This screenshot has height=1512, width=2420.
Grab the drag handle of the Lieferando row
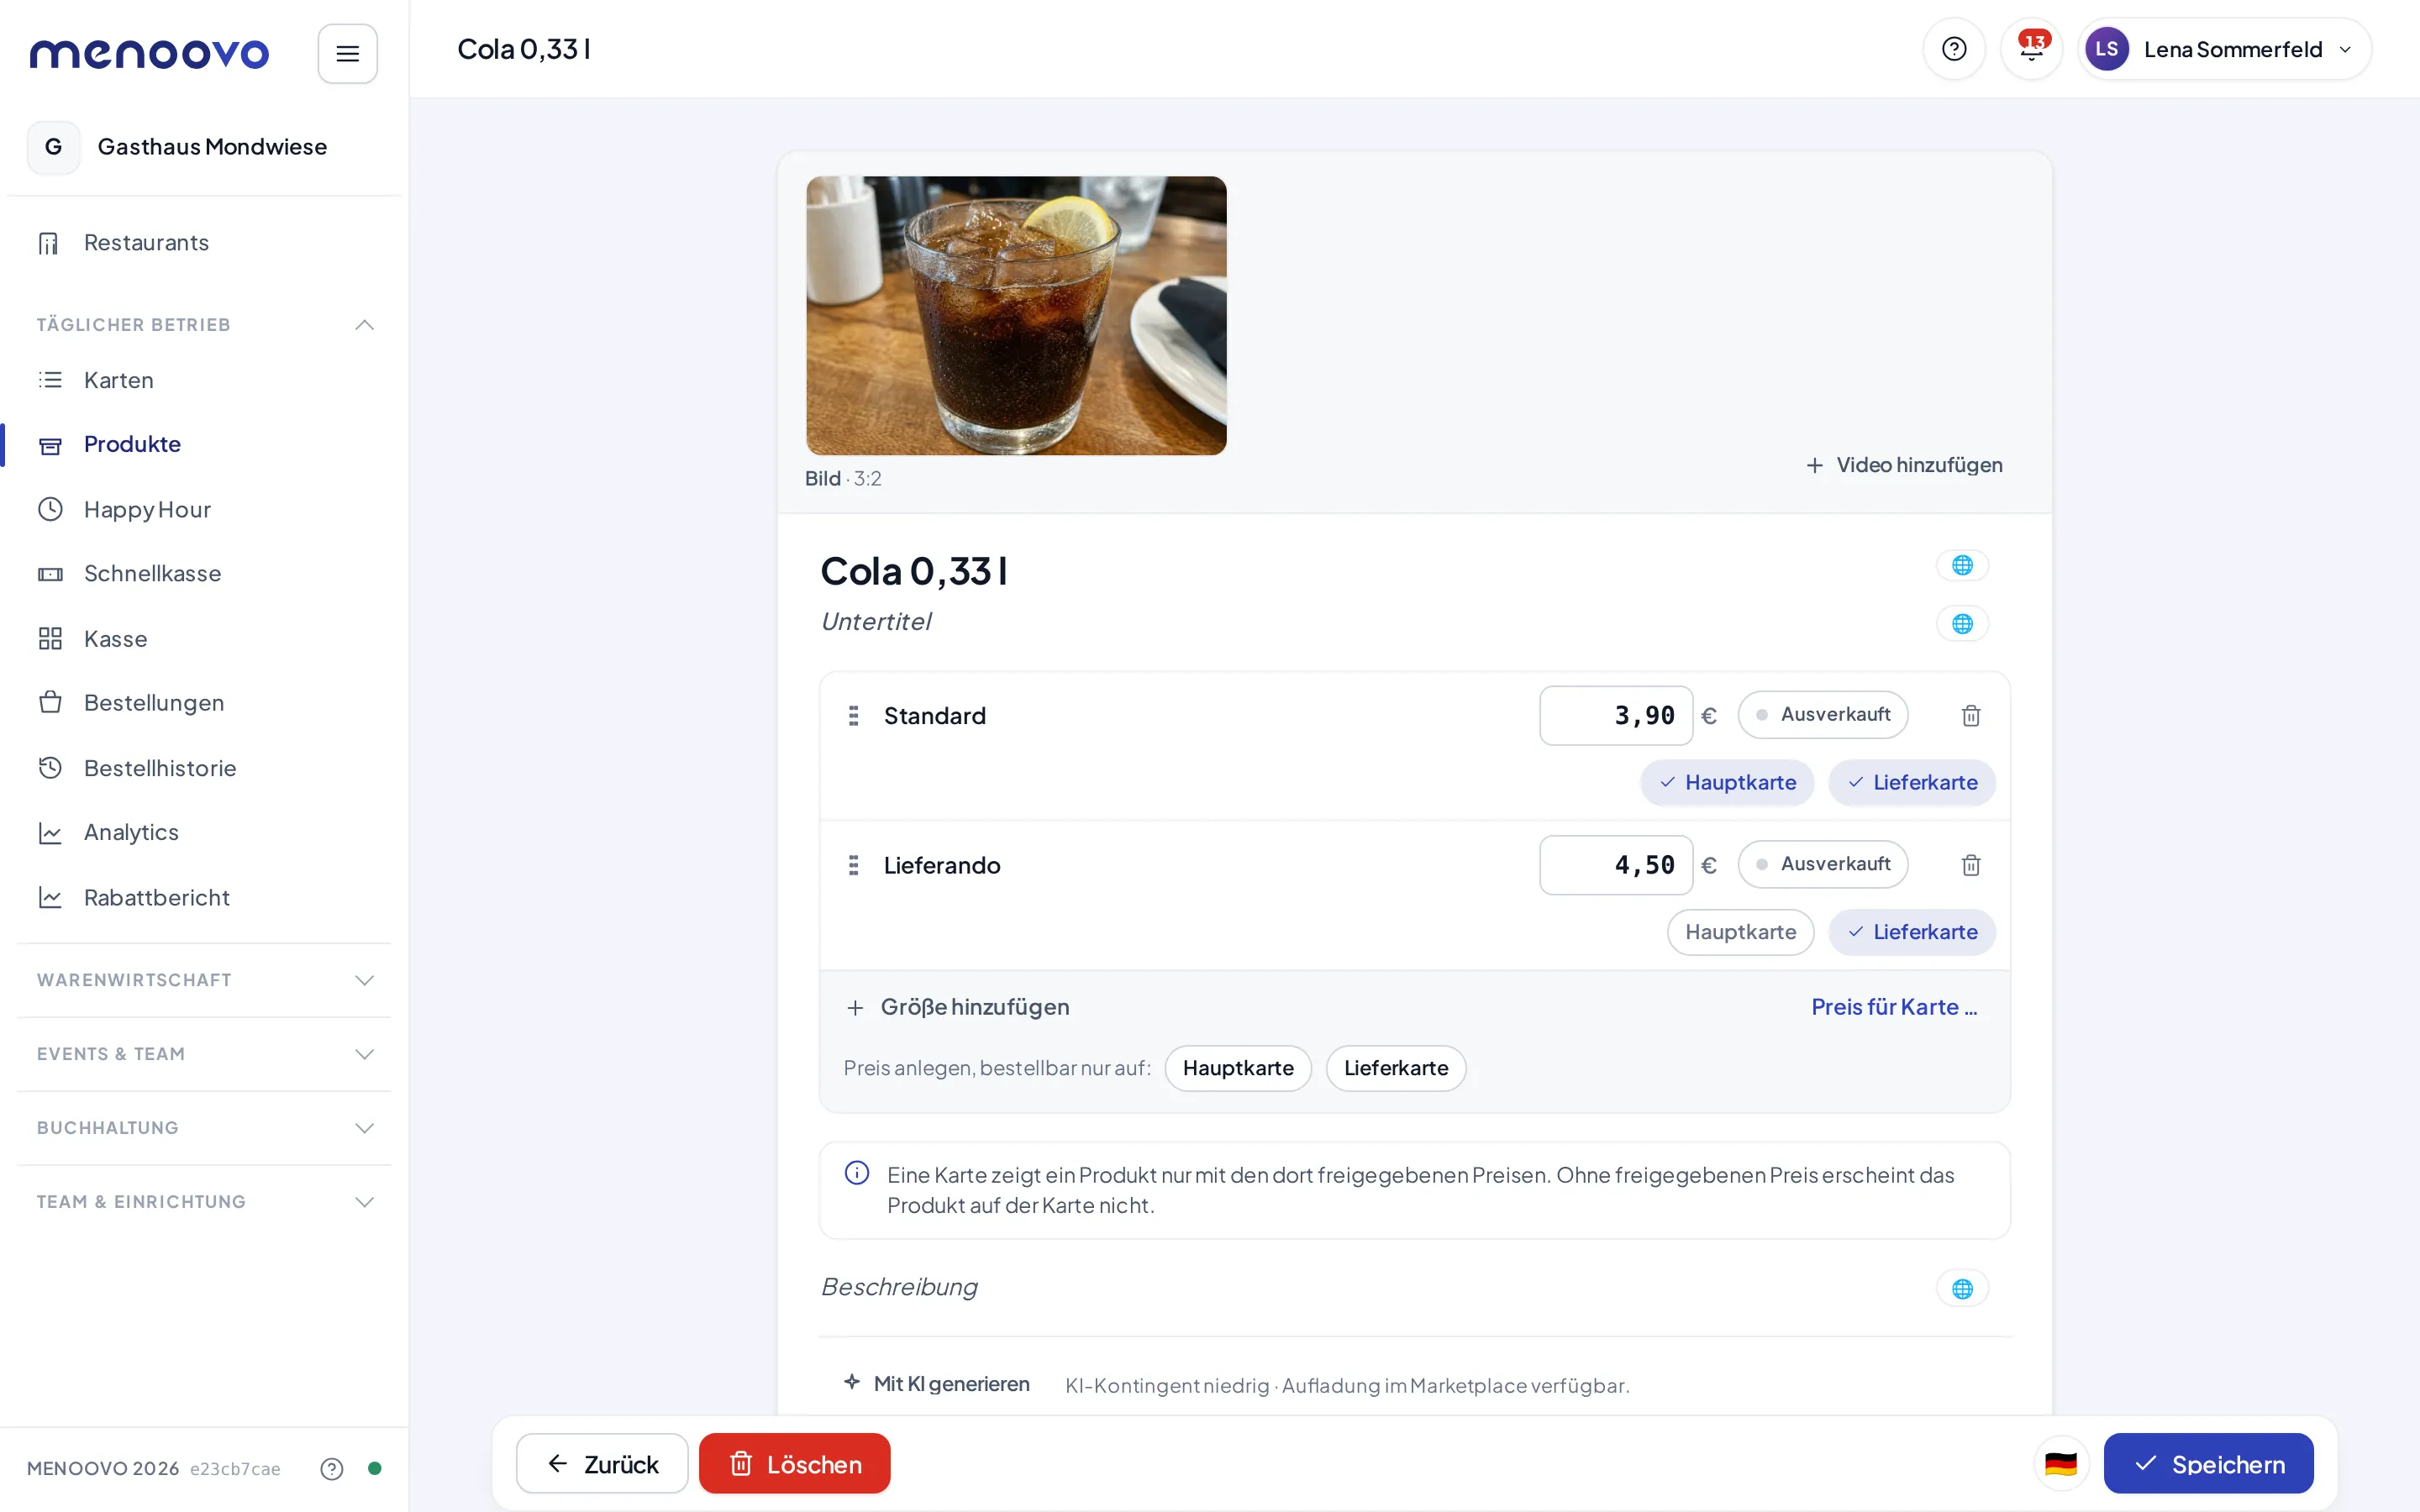(x=853, y=865)
